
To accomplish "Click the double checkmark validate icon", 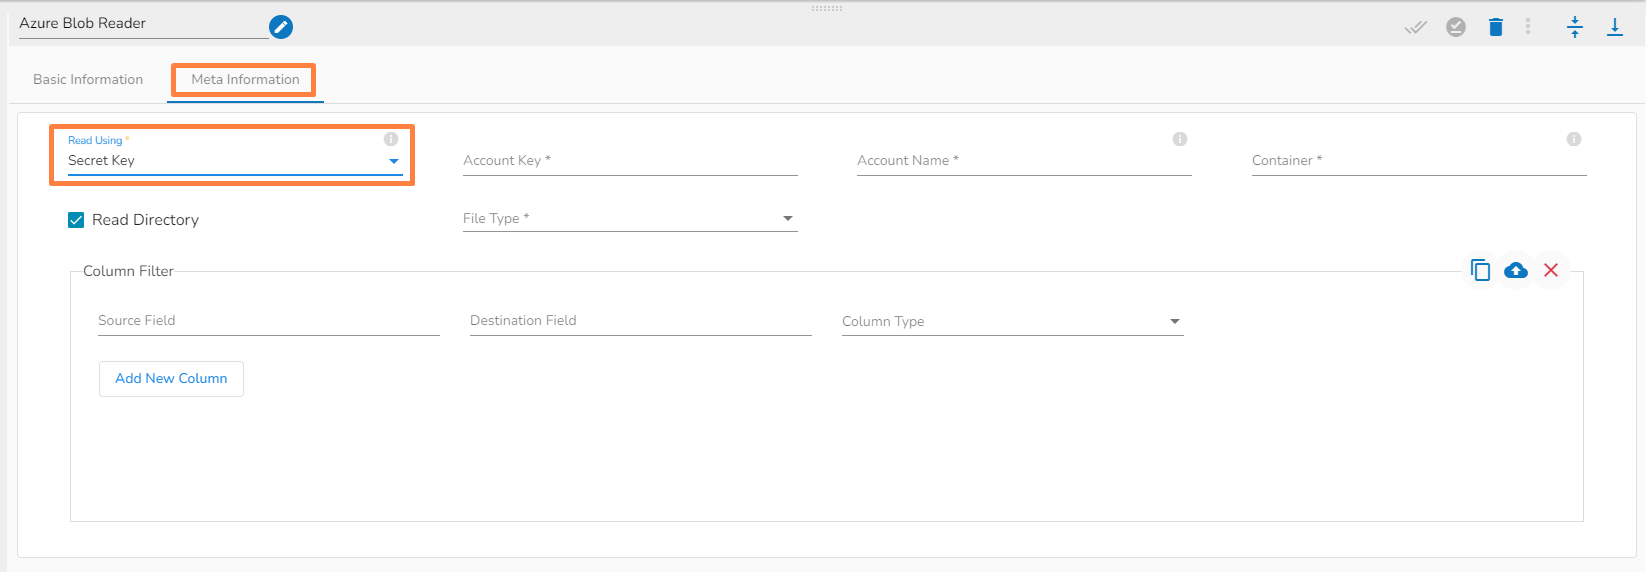I will [1415, 27].
